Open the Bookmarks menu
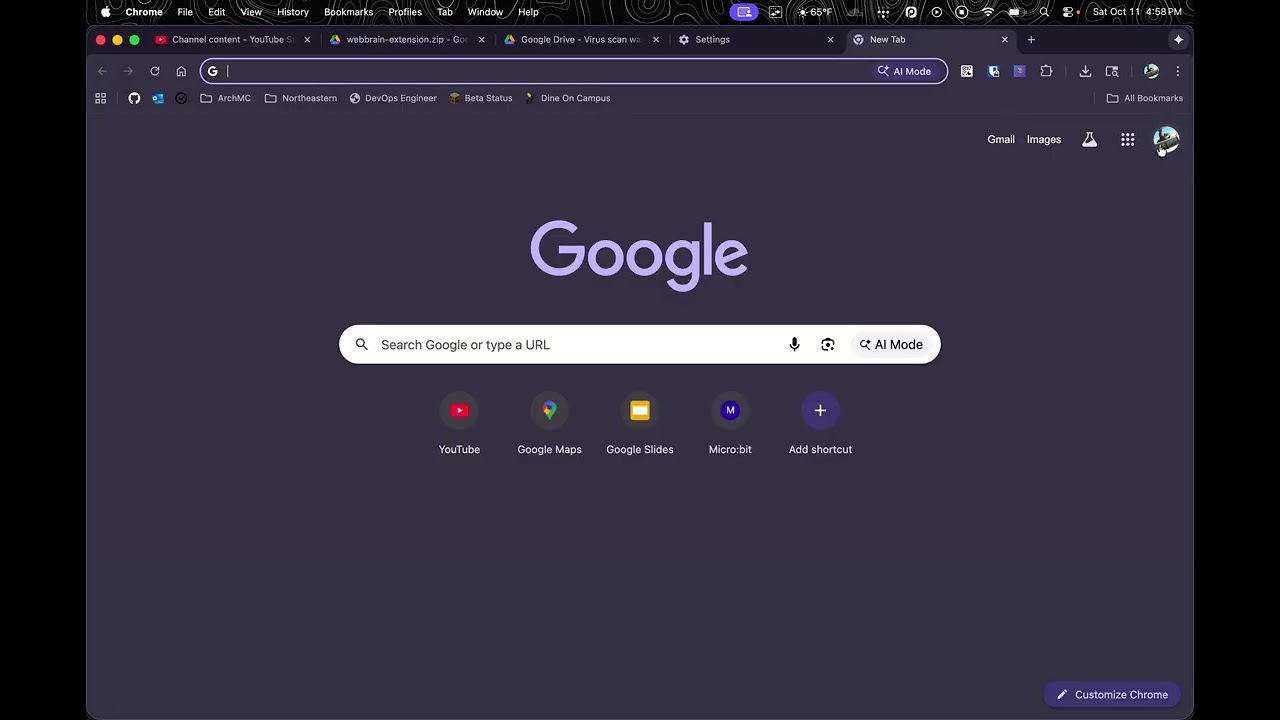1280x720 pixels. pyautogui.click(x=349, y=12)
